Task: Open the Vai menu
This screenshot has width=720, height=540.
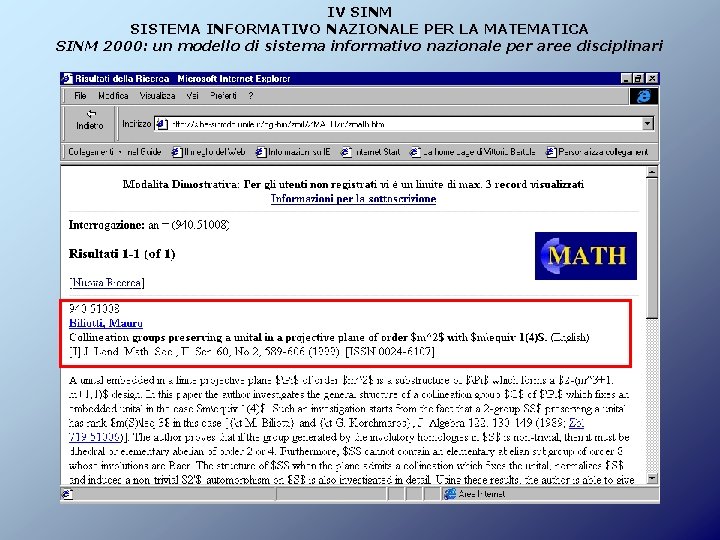Action: click(192, 96)
